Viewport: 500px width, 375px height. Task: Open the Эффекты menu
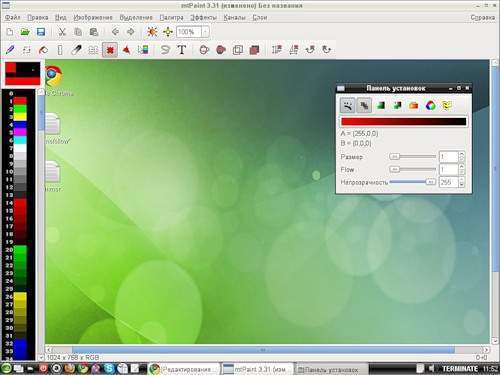pos(203,17)
